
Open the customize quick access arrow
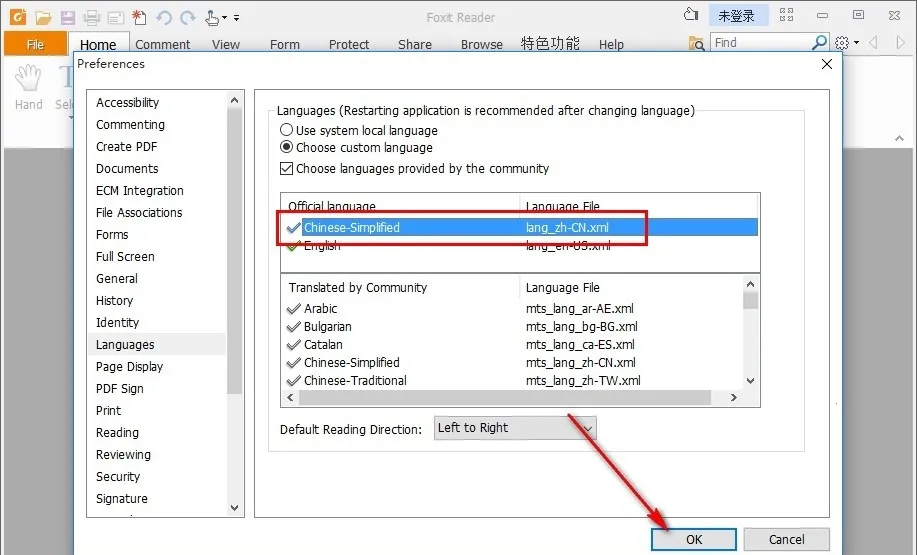(236, 18)
